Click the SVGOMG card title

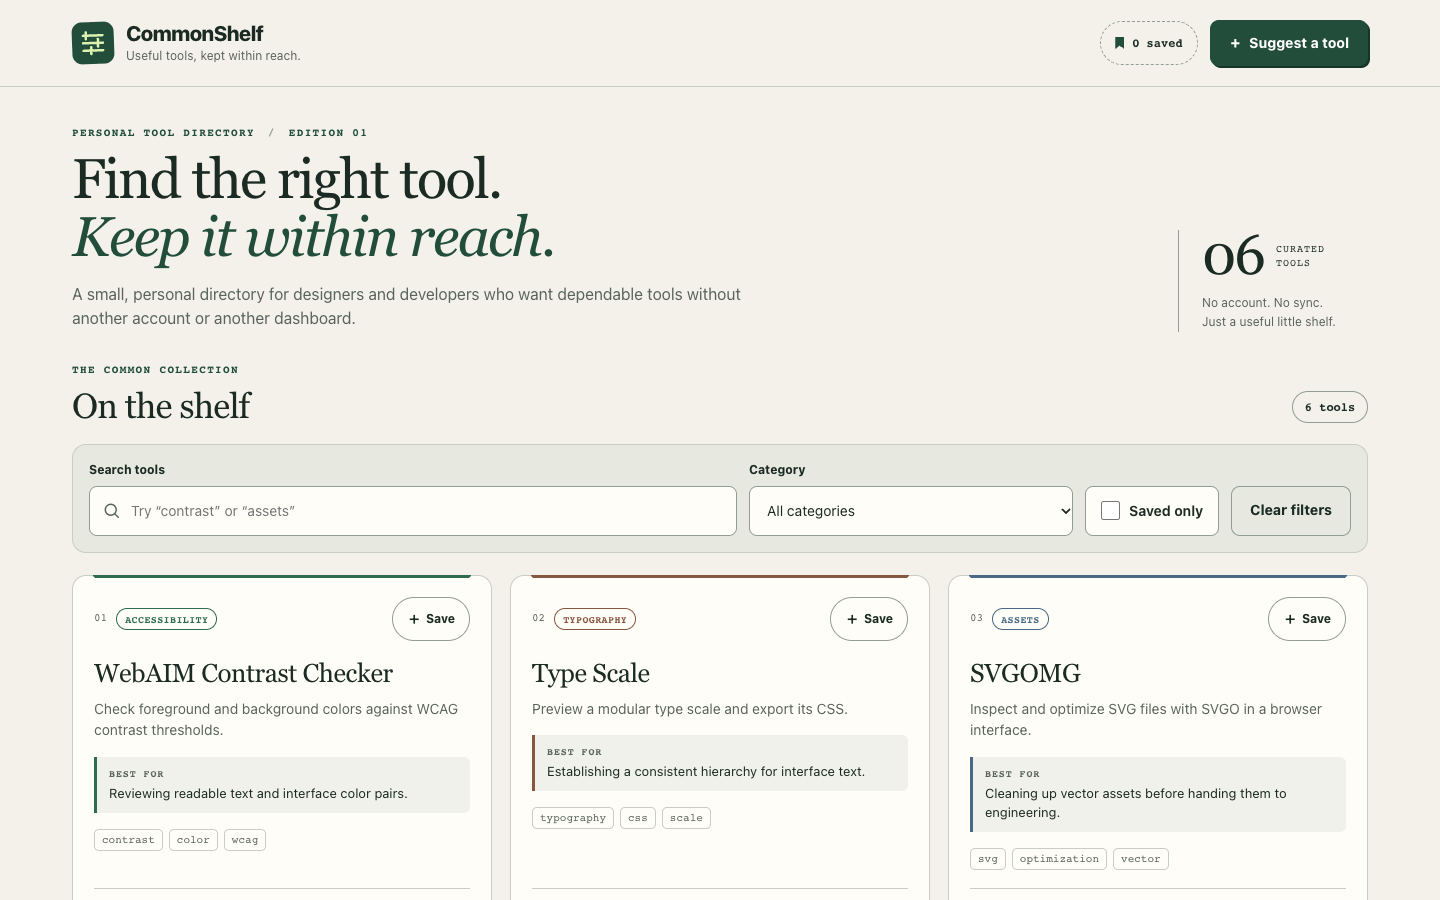(x=1025, y=673)
